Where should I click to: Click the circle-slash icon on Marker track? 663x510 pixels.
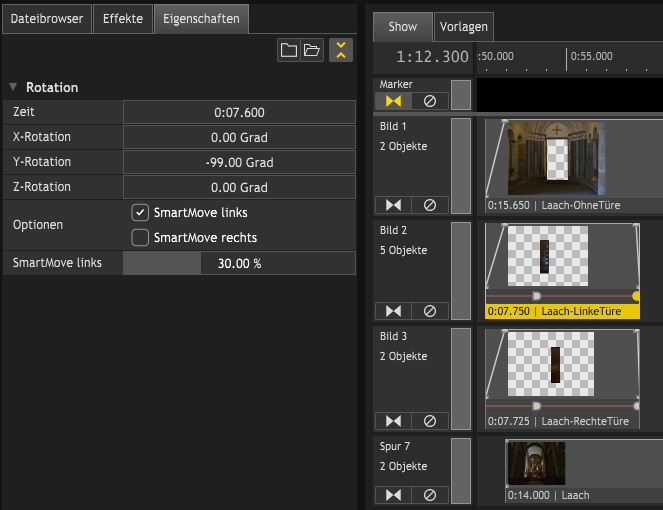point(430,101)
